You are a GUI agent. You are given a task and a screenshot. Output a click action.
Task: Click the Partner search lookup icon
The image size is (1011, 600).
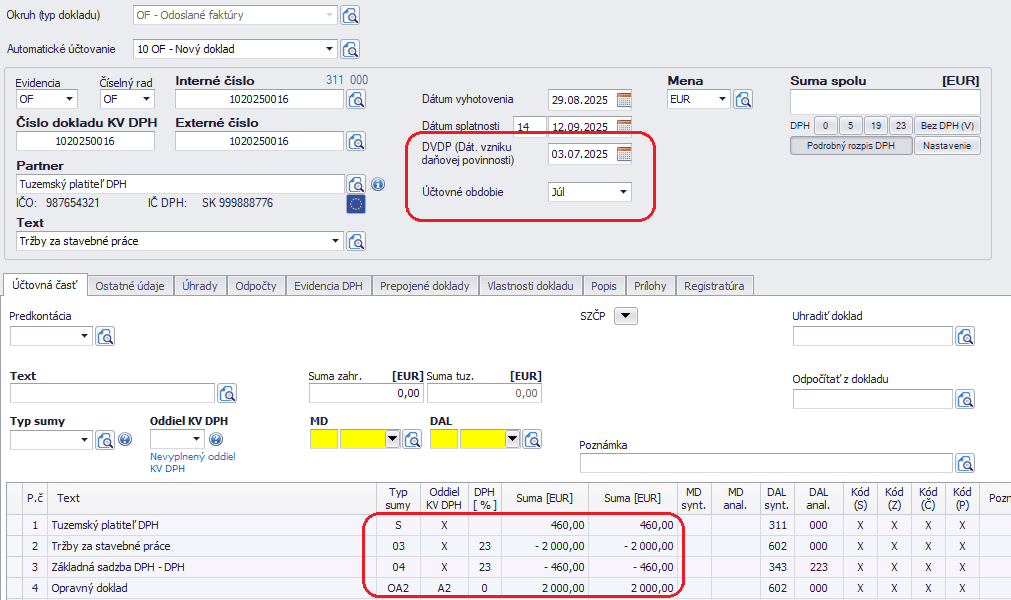pos(356,184)
